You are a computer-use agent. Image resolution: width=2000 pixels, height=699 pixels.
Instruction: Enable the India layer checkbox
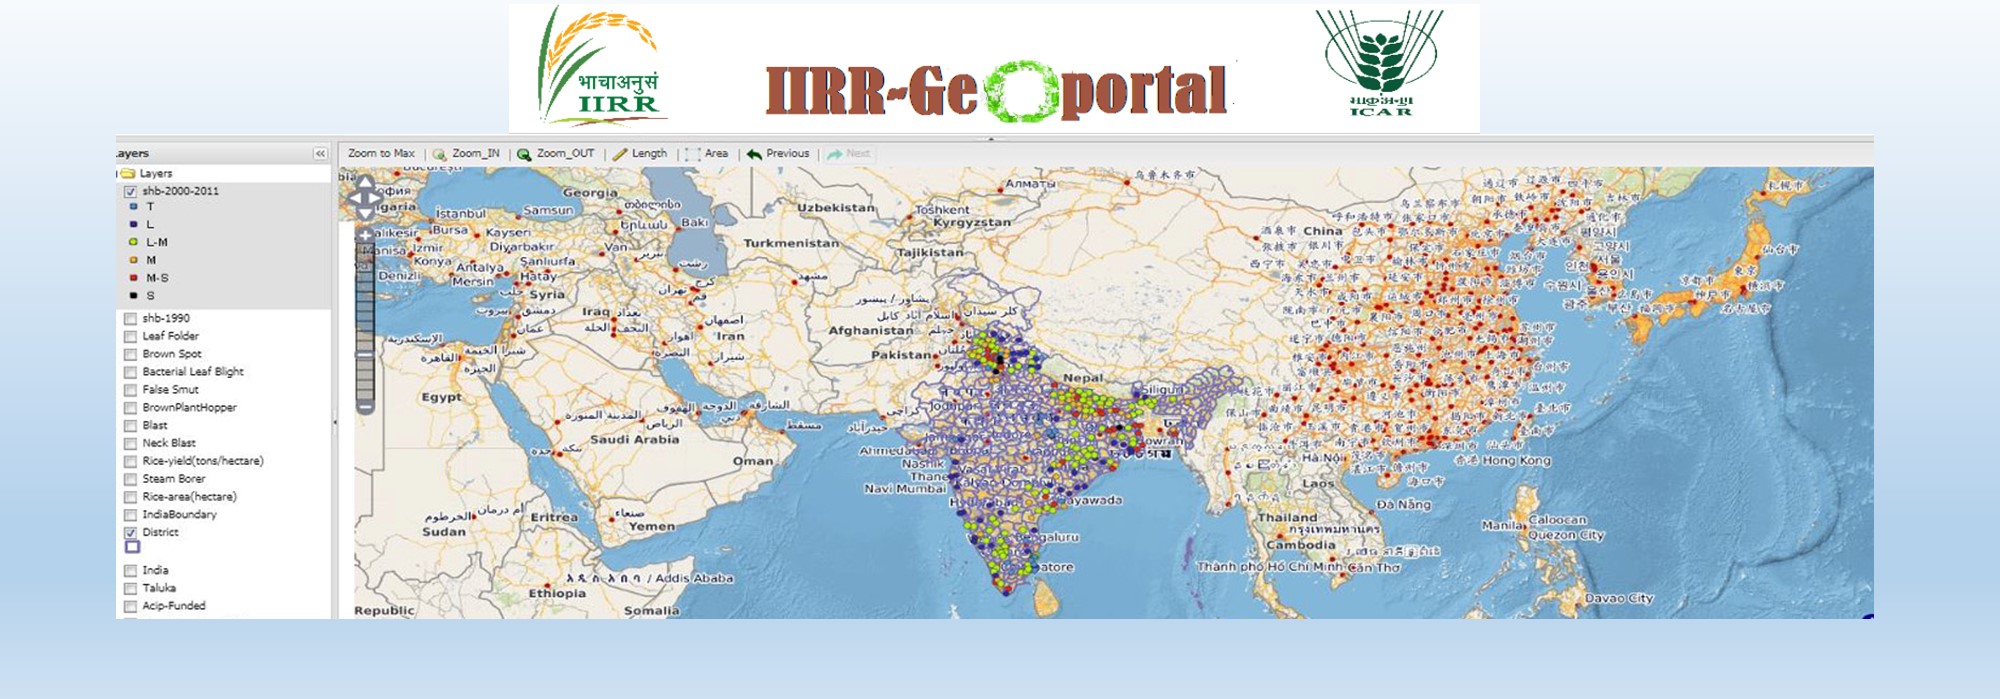point(130,571)
